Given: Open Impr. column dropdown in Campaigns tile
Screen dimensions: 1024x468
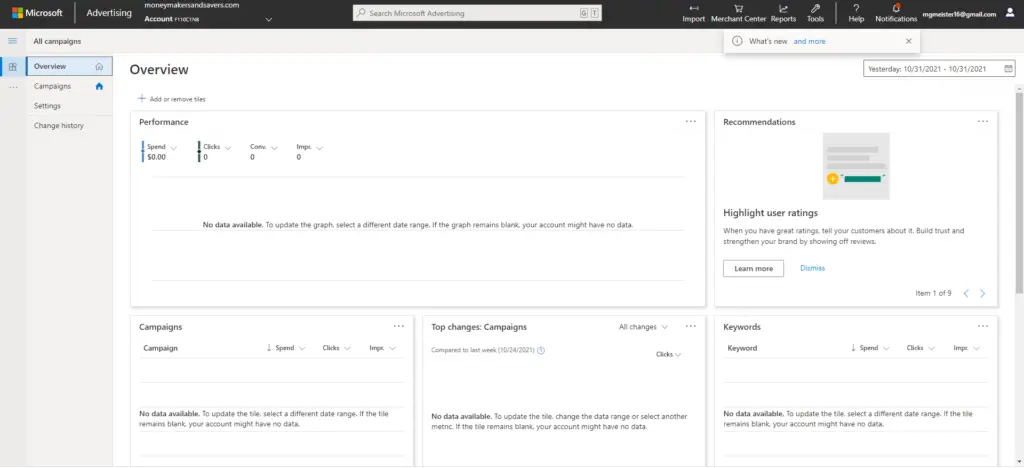Looking at the screenshot, I should (x=392, y=349).
